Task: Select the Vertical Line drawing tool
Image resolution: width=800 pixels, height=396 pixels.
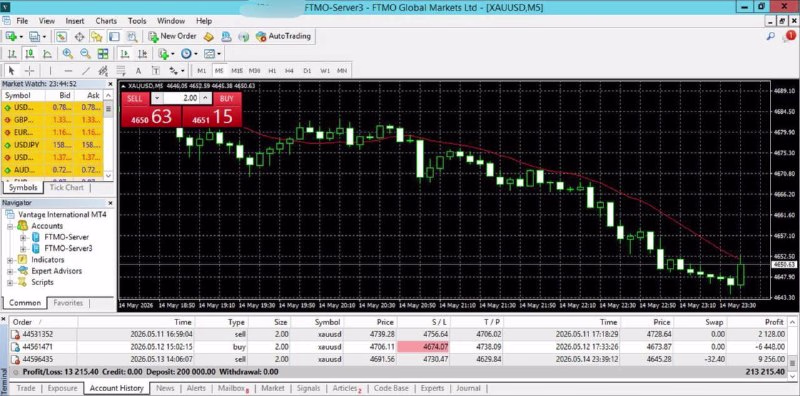Action: (x=50, y=70)
